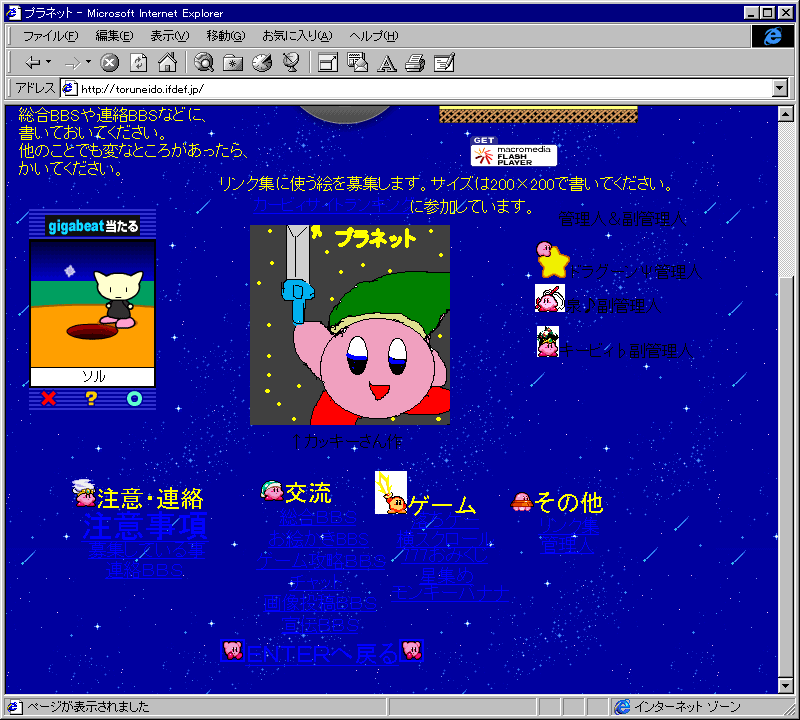Image resolution: width=800 pixels, height=720 pixels.
Task: Show the History toolbar icon
Action: click(x=262, y=63)
